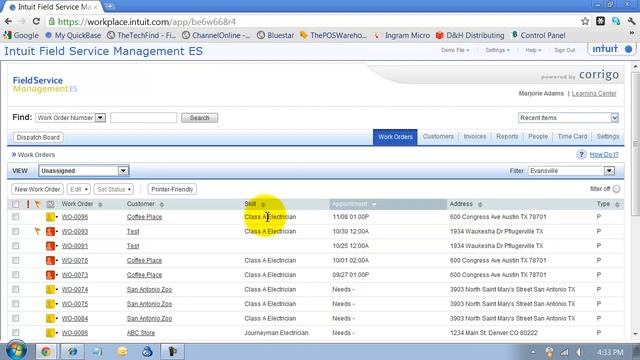Screen dimensions: 640x360
Task: Open status icon menu for WO-0073
Action: click(51, 275)
